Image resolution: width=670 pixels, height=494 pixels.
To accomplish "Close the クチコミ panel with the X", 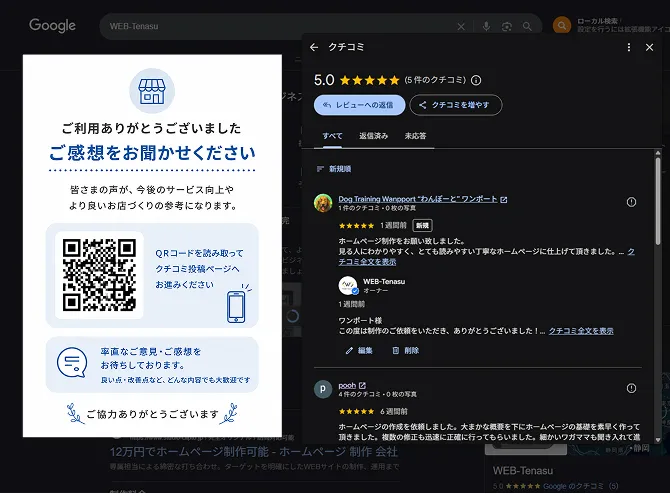I will [649, 47].
